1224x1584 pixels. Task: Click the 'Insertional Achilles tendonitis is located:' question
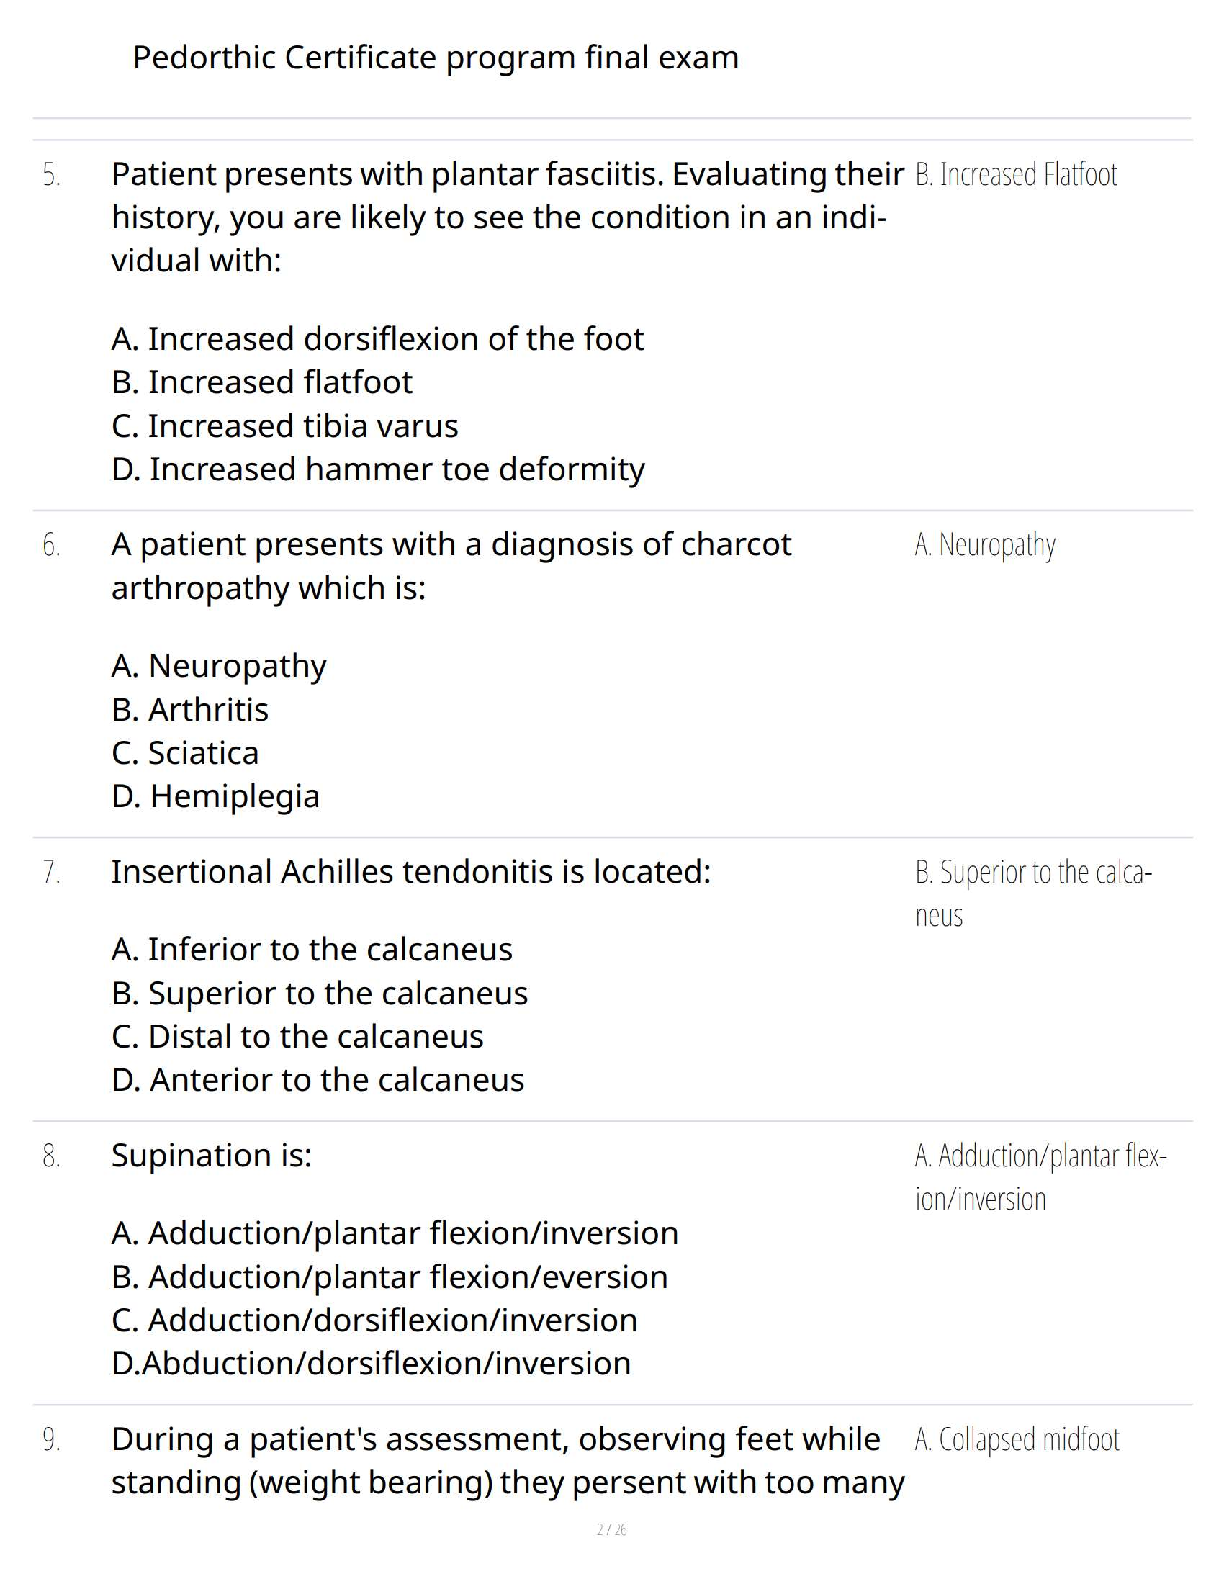click(x=410, y=872)
